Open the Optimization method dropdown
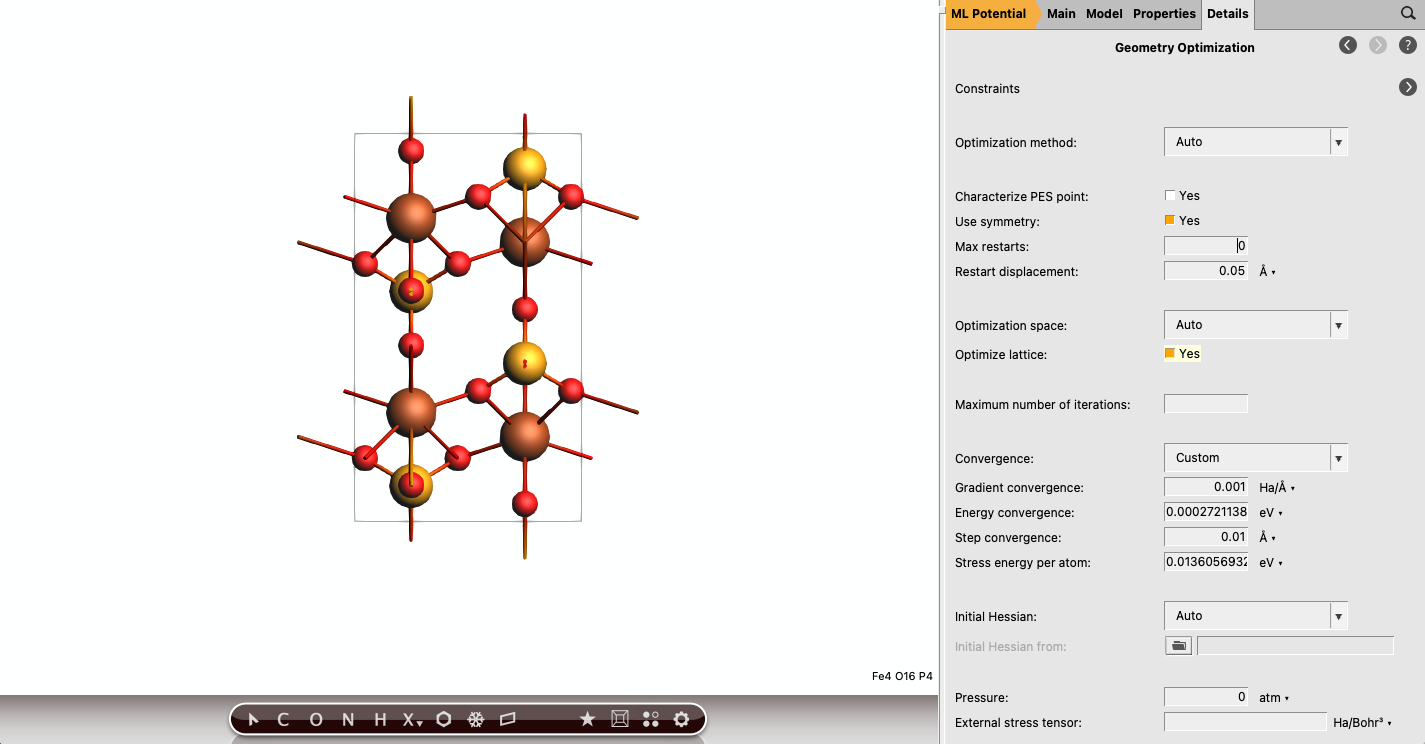This screenshot has height=744, width=1425. (1255, 142)
